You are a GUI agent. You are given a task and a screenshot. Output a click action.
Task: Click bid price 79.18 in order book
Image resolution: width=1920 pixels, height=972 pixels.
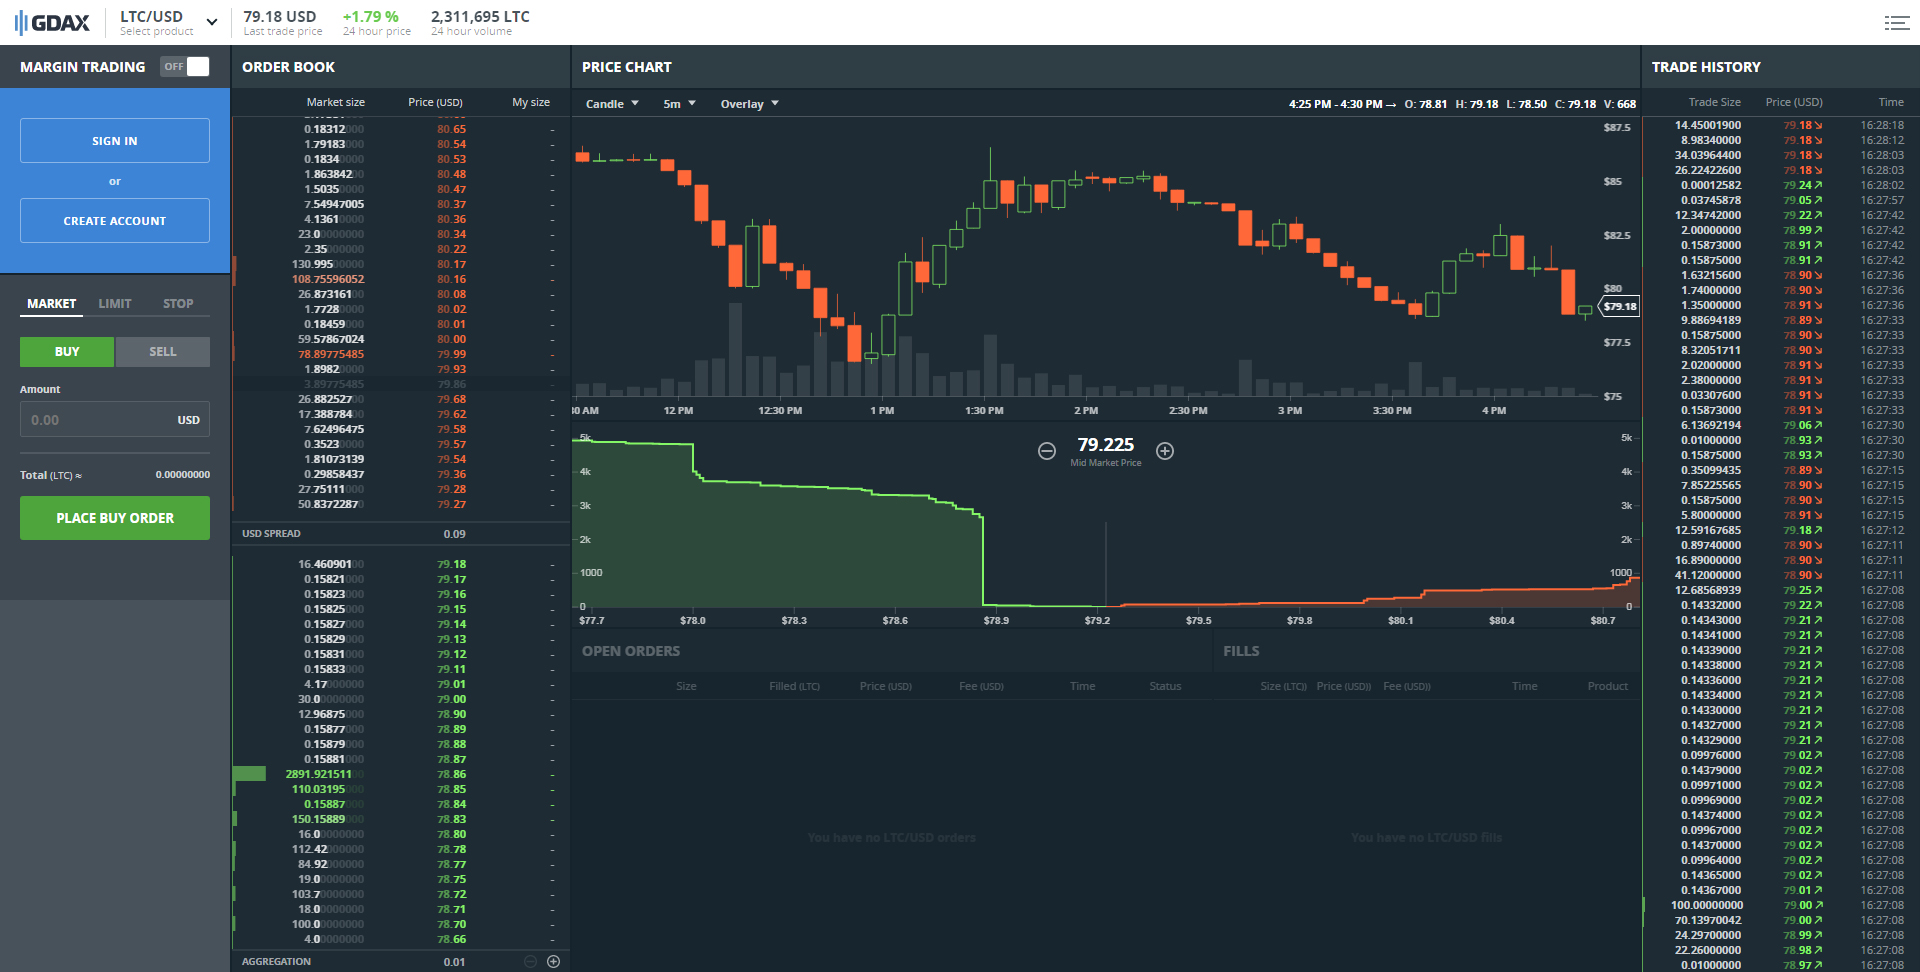click(451, 564)
